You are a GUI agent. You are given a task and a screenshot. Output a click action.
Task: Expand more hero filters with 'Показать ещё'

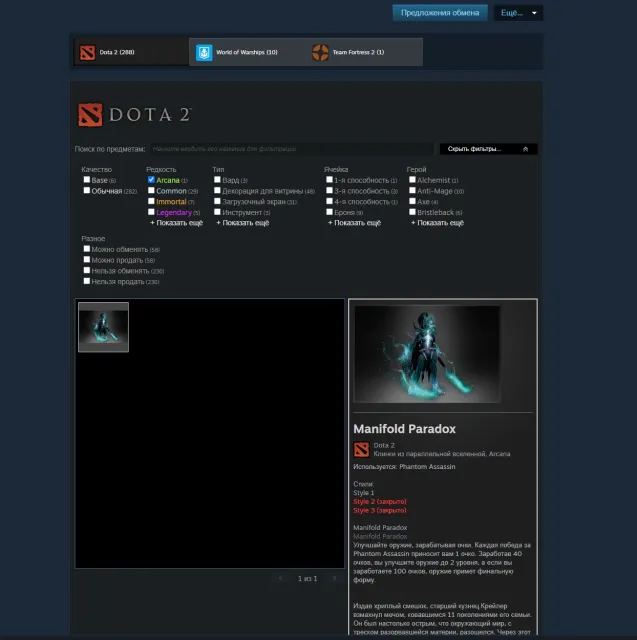[437, 223]
